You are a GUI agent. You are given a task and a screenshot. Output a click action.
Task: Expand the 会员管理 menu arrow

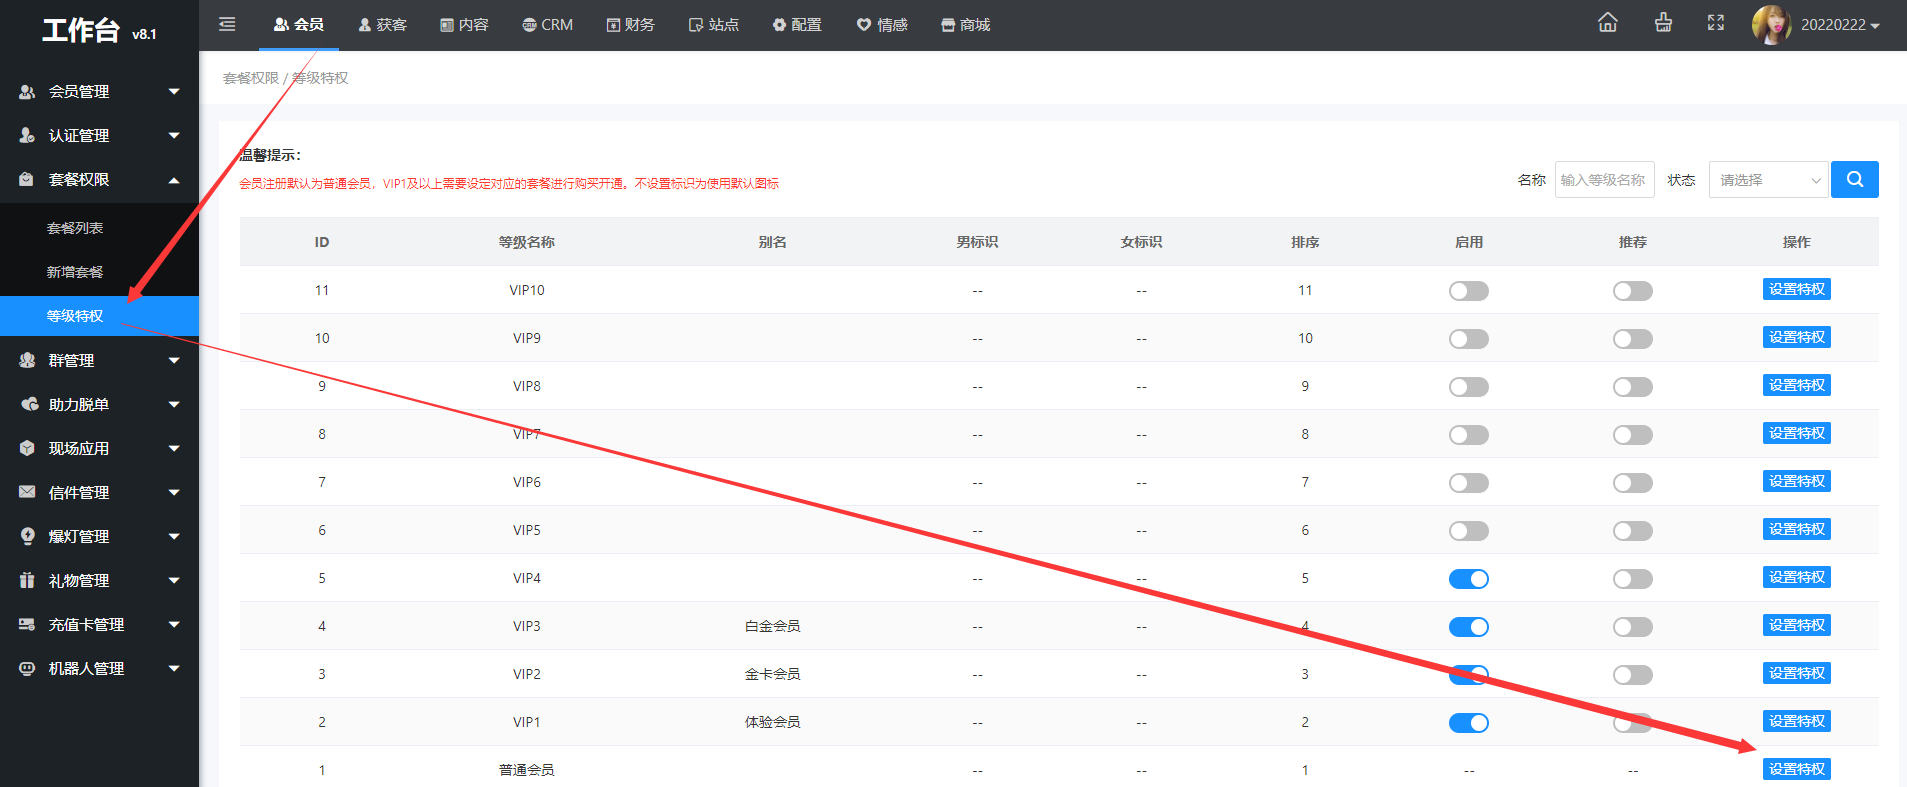coord(174,91)
